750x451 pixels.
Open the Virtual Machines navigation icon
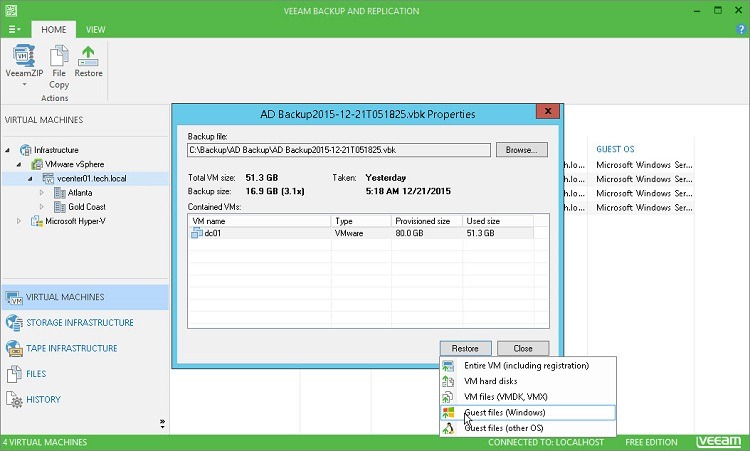click(x=14, y=297)
